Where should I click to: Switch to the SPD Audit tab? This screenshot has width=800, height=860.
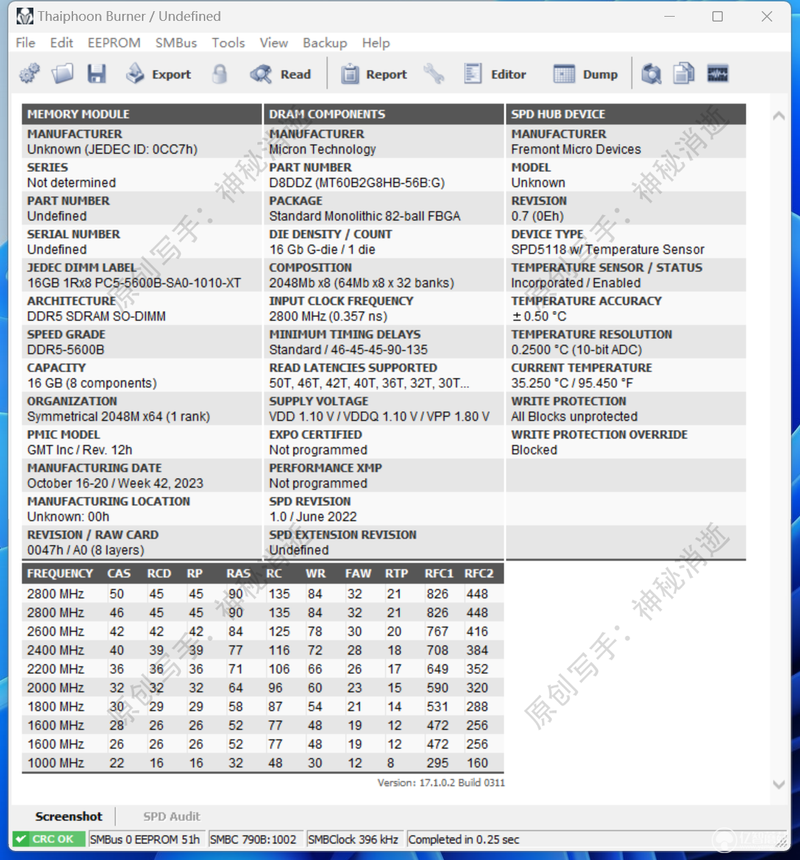172,816
